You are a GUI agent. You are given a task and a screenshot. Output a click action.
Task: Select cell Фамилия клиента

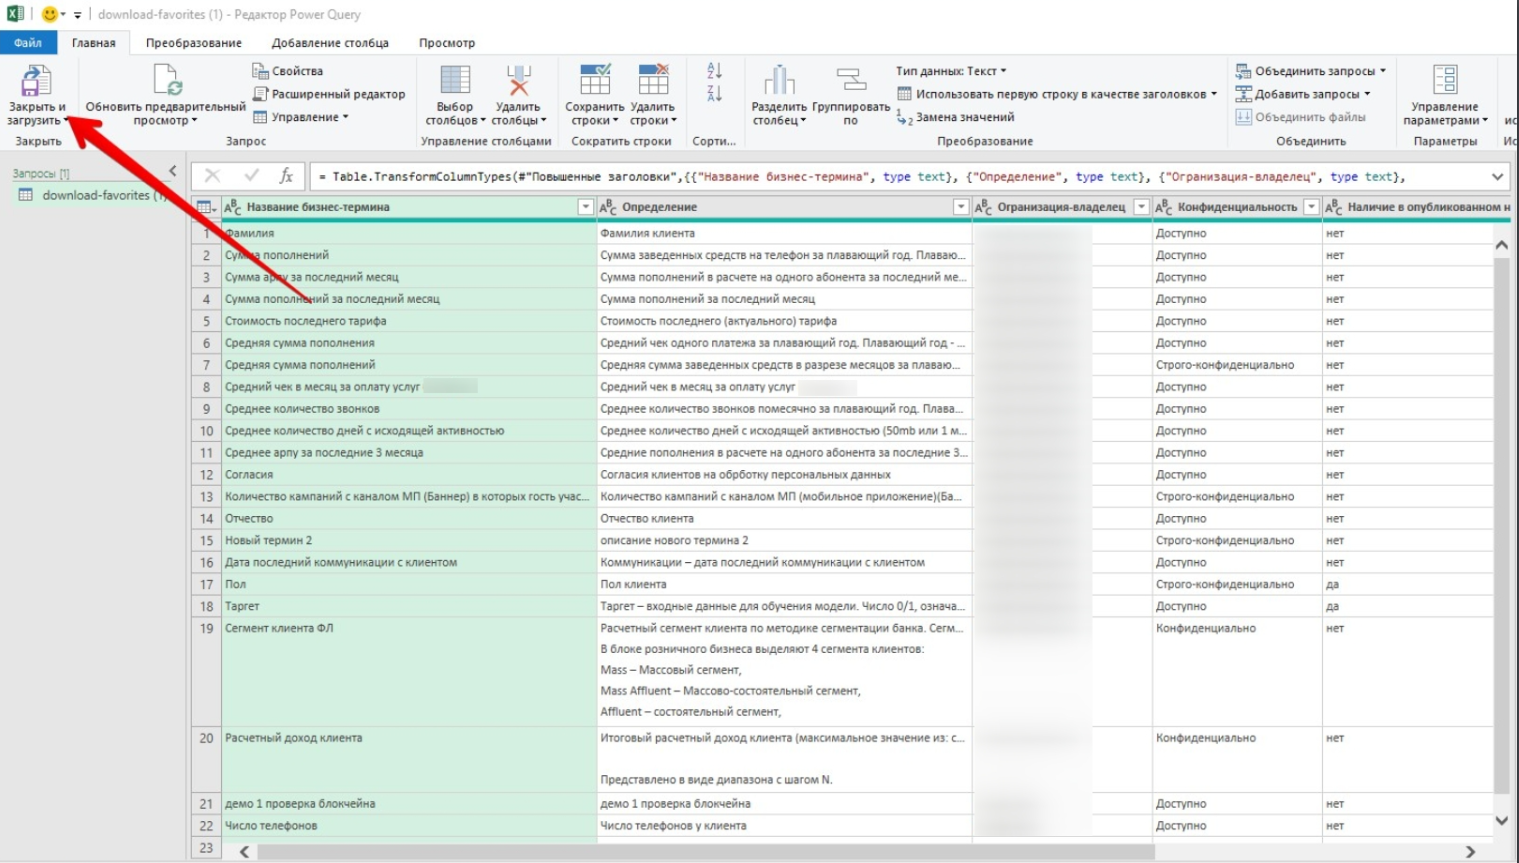784,233
